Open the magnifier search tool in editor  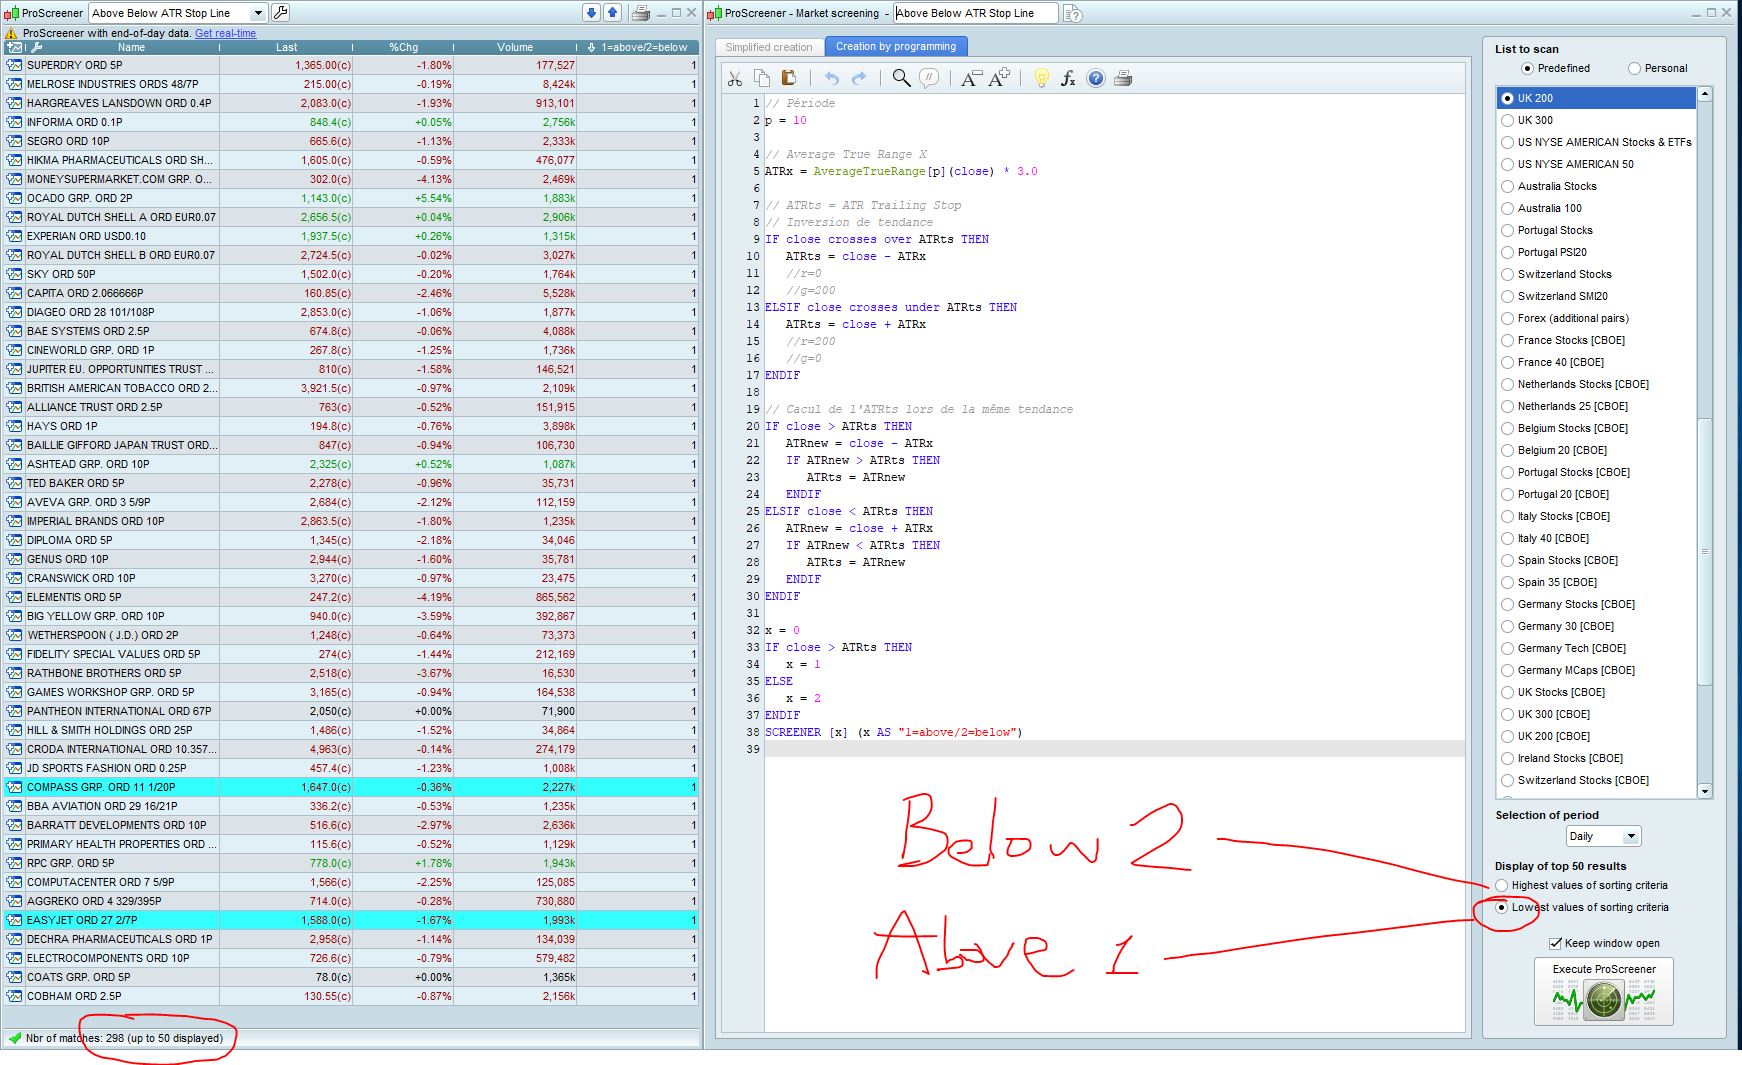click(901, 79)
